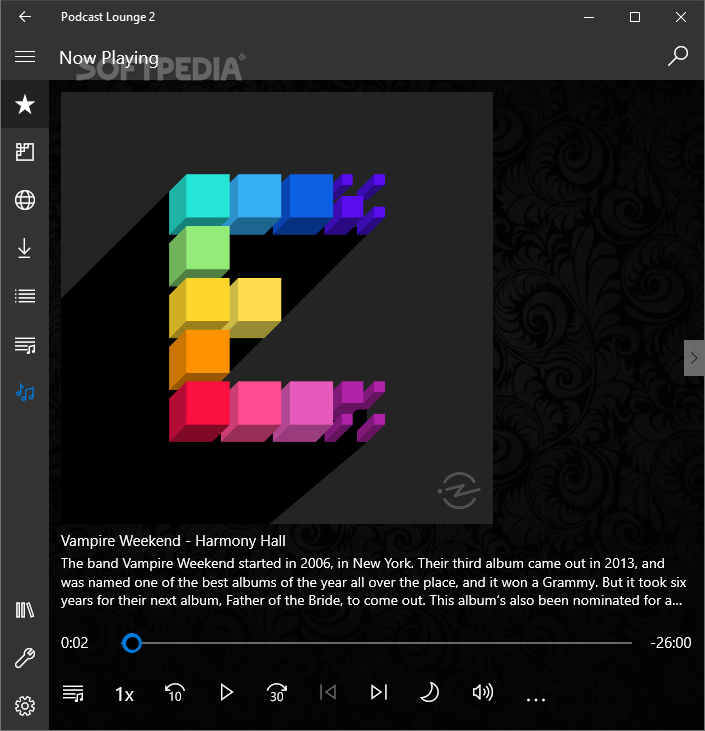Click the Now Playing heading
The width and height of the screenshot is (705, 731).
109,58
